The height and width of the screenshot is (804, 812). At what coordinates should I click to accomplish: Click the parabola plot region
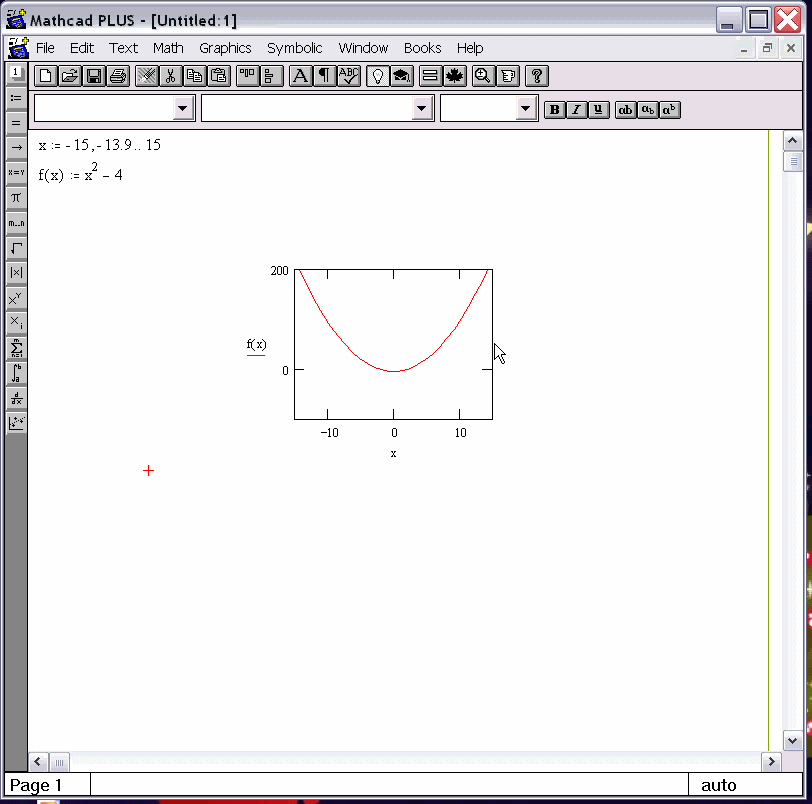(393, 343)
